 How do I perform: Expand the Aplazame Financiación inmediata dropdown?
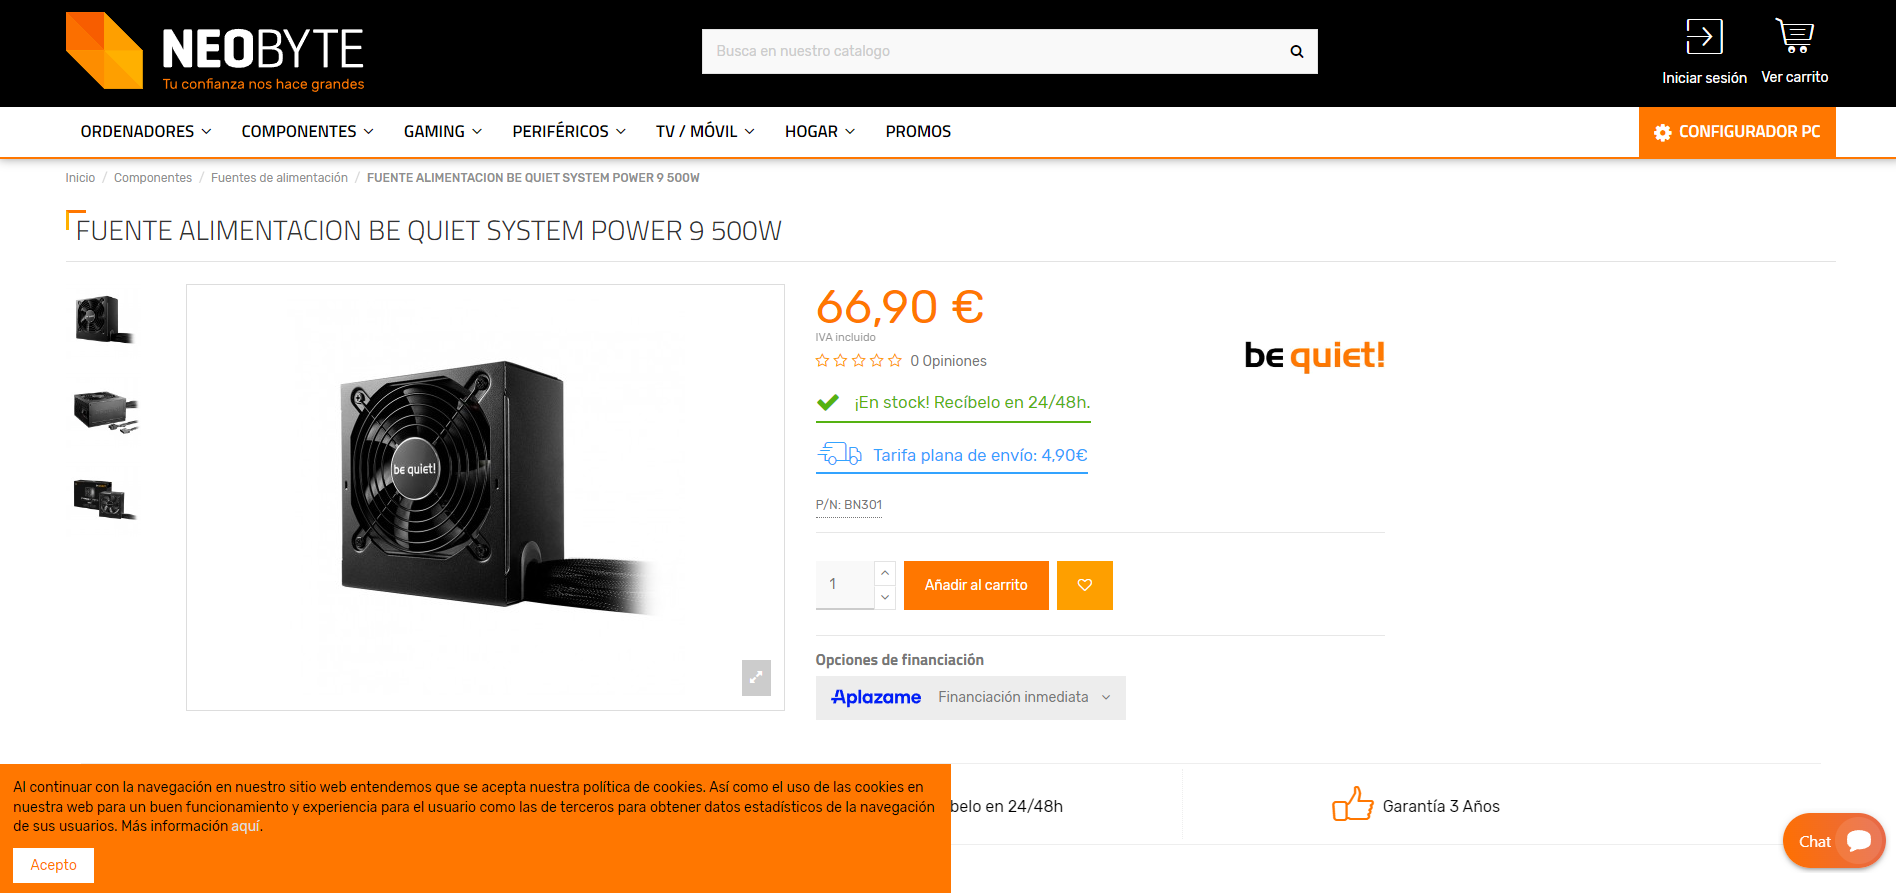(x=970, y=698)
